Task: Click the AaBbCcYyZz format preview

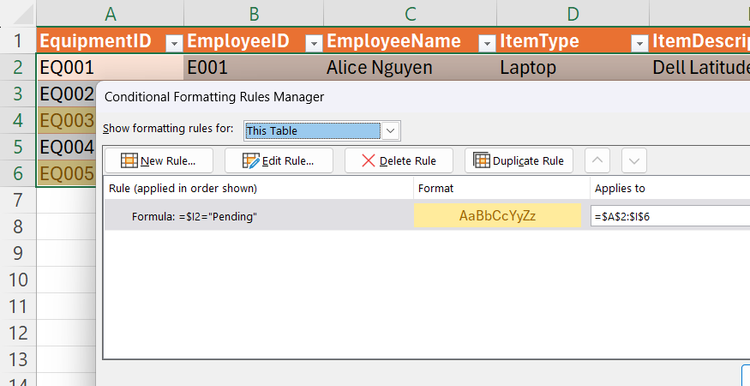Action: tap(497, 216)
